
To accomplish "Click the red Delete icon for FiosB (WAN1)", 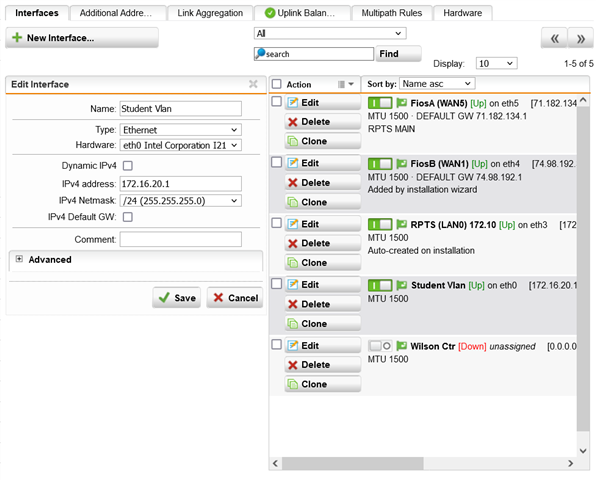I will coord(292,183).
